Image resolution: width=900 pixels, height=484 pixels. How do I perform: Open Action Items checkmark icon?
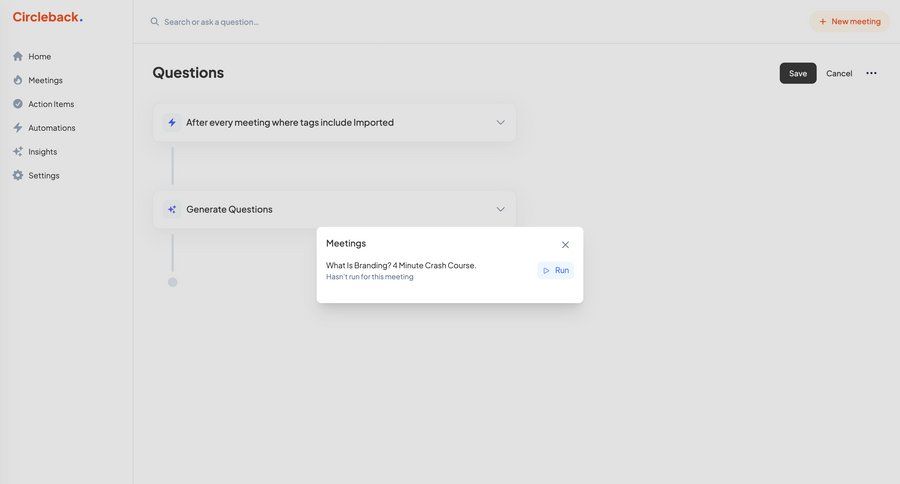(17, 104)
